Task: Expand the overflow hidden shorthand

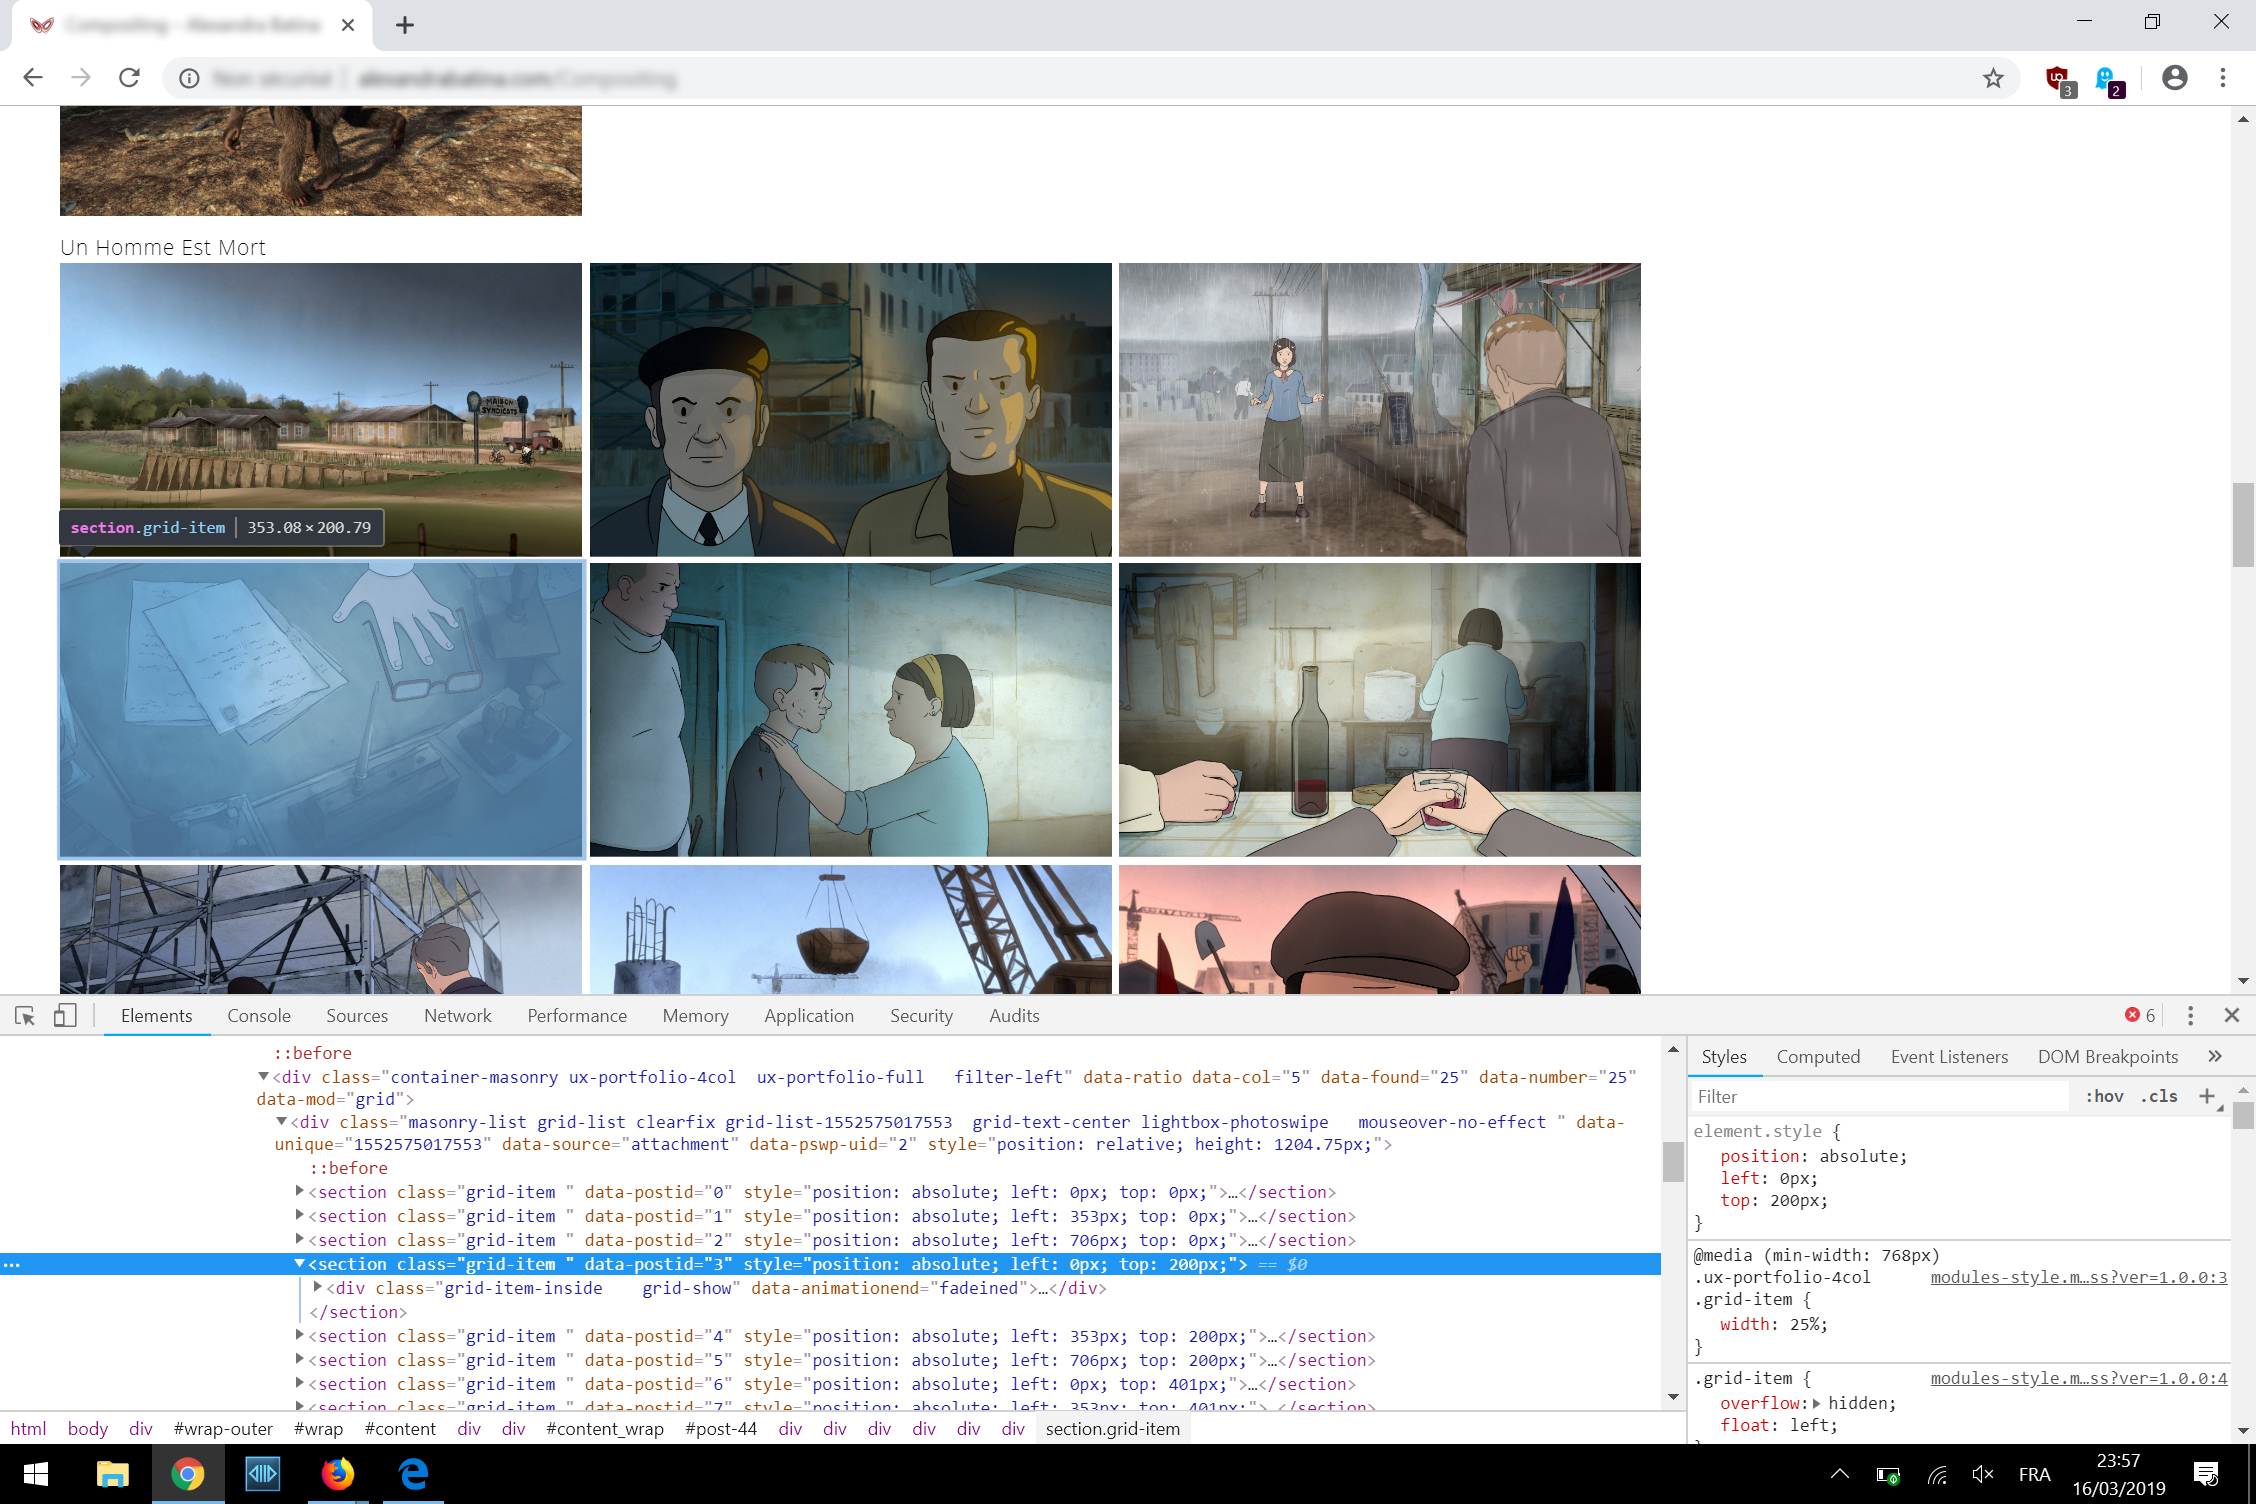Action: pyautogui.click(x=1817, y=1403)
